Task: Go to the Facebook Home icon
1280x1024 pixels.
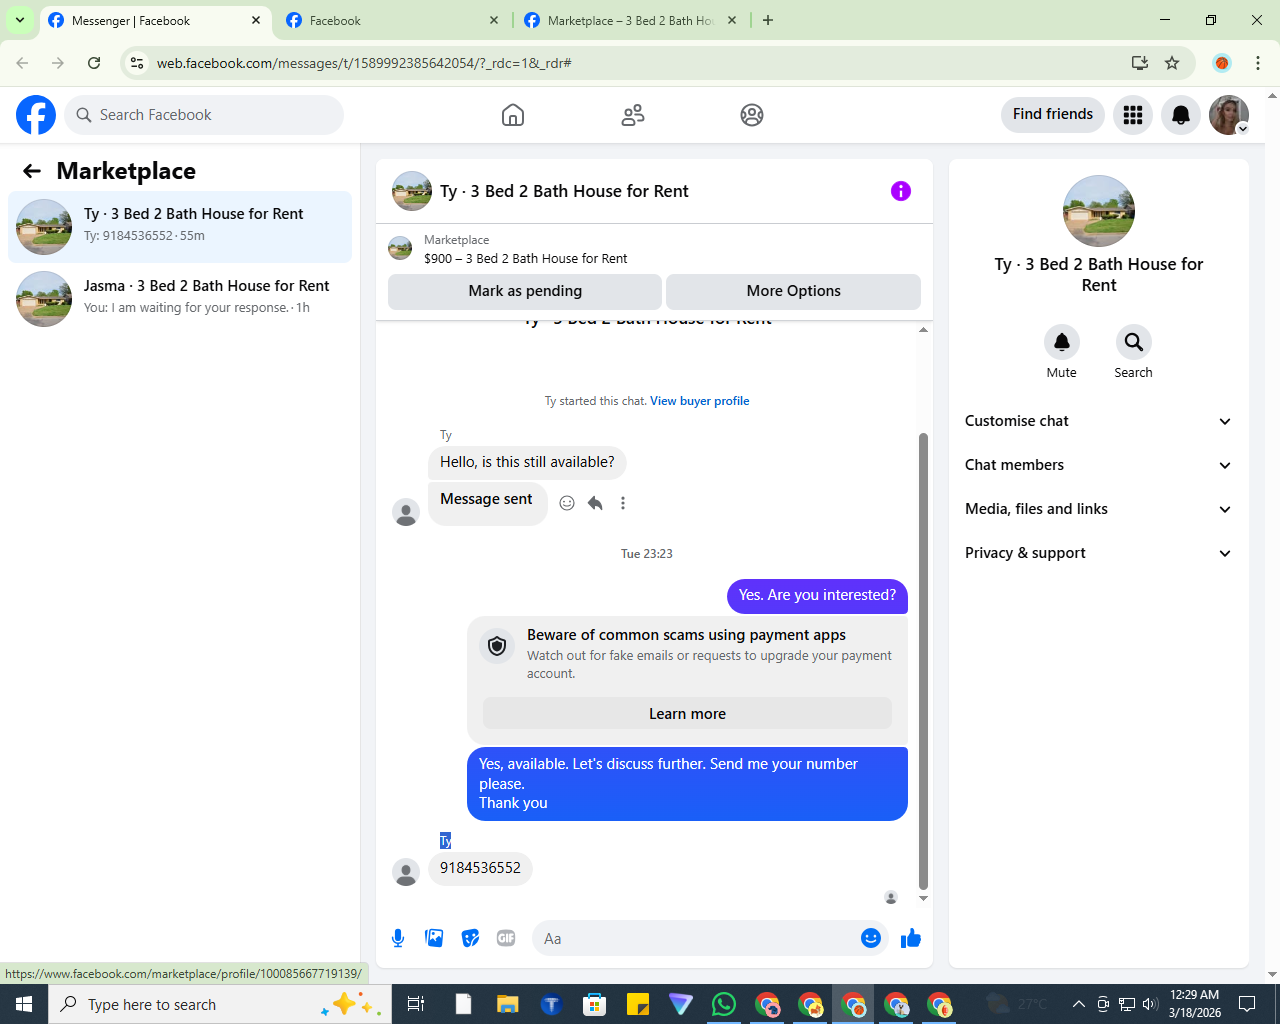Action: tap(513, 115)
